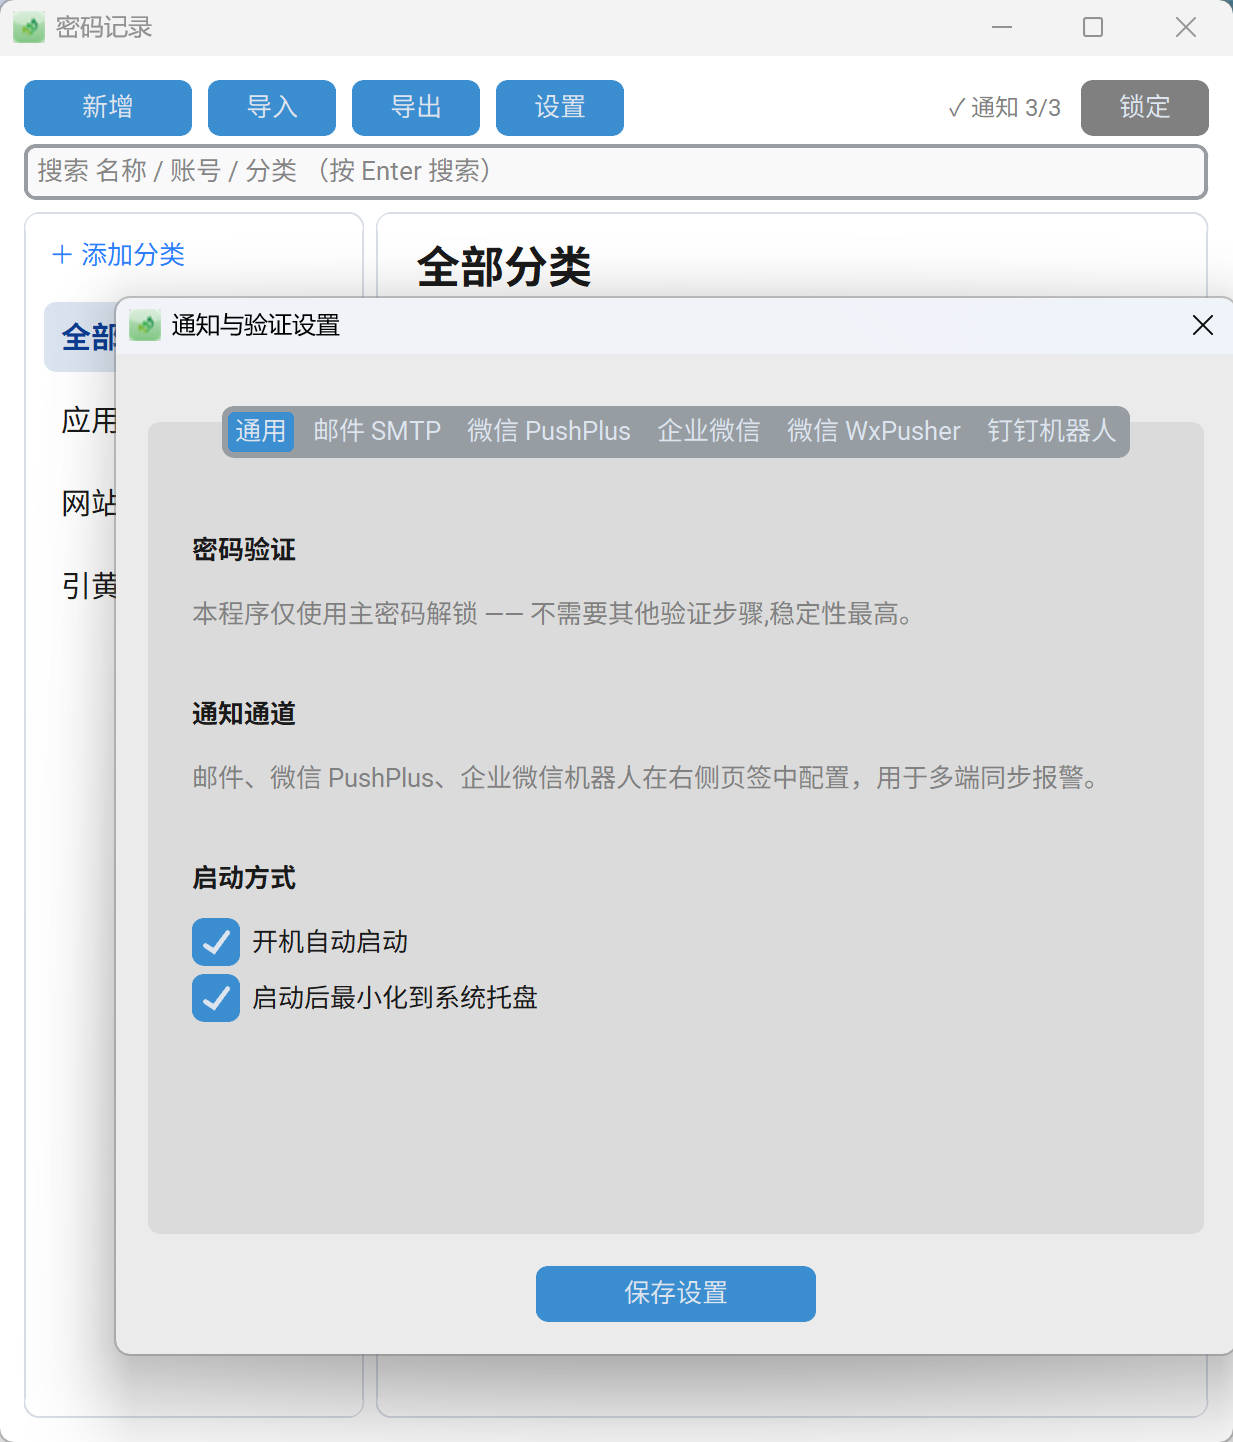Switch to the 通用 tab
The width and height of the screenshot is (1233, 1442).
pyautogui.click(x=261, y=431)
